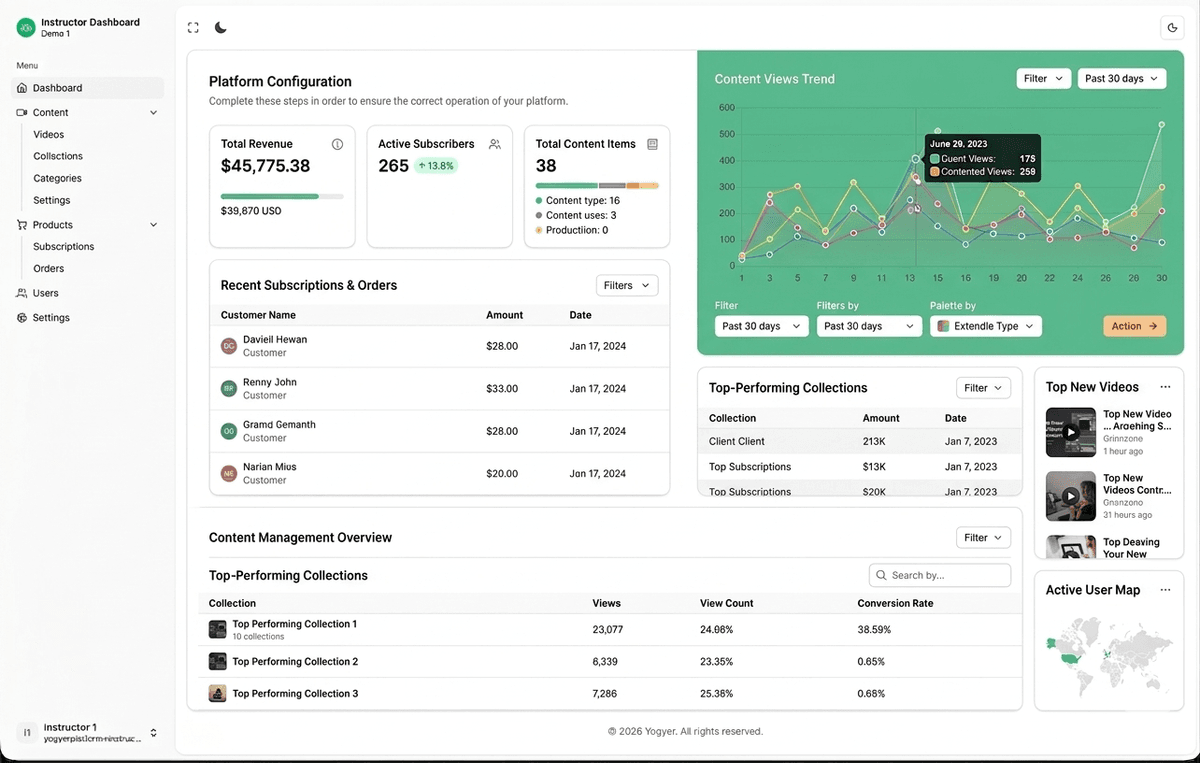Screen dimensions: 1200x763
Task: Open the Past 30 days dropdown on Content Views Trend
Action: 1121,78
